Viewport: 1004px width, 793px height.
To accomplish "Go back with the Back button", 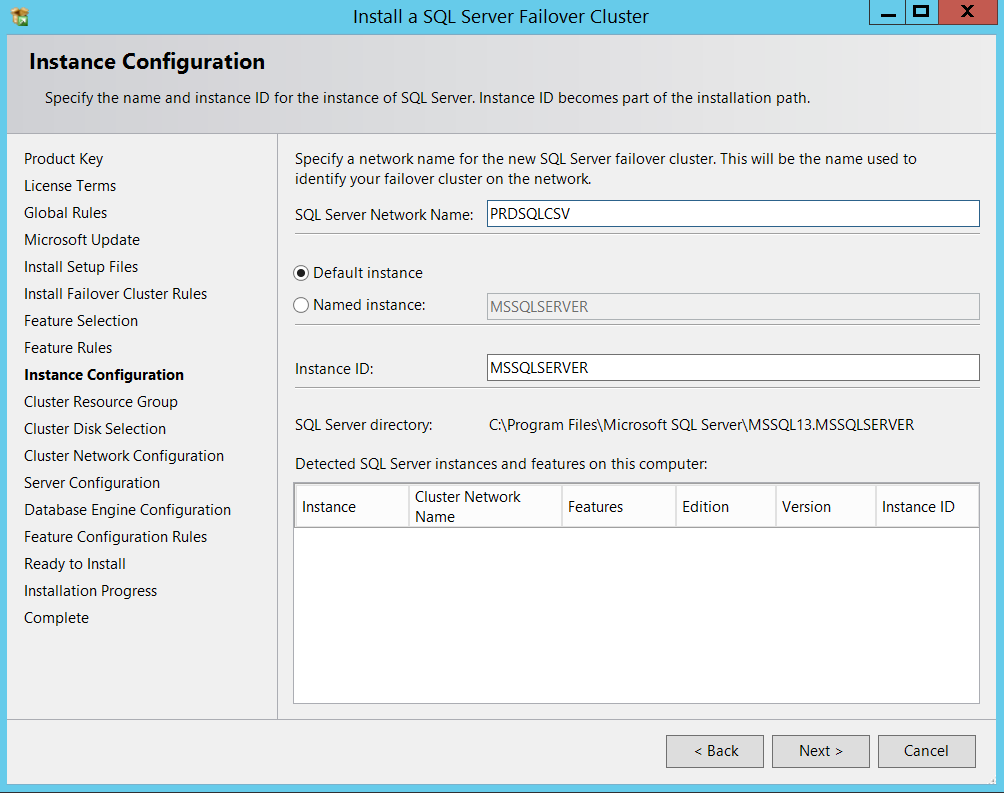I will (x=716, y=751).
